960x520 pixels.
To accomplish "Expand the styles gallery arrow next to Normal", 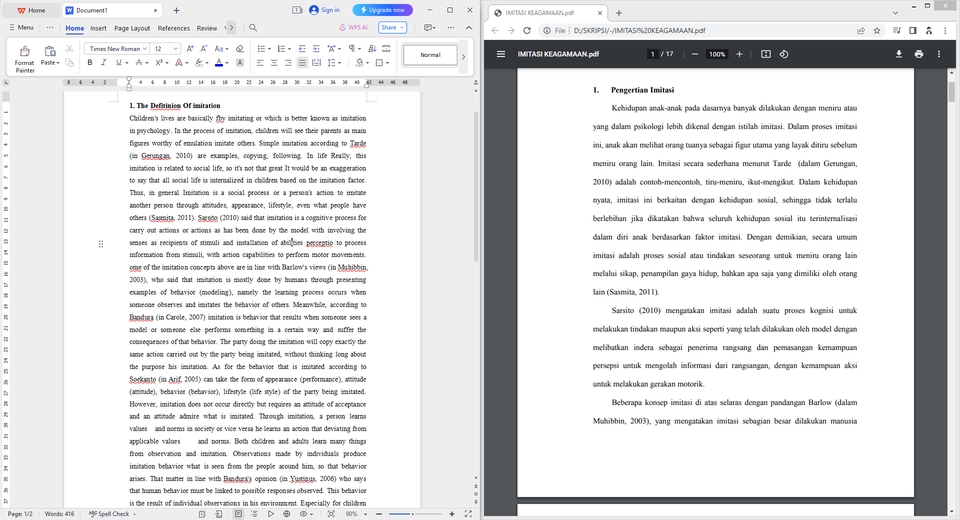I will coord(463,56).
